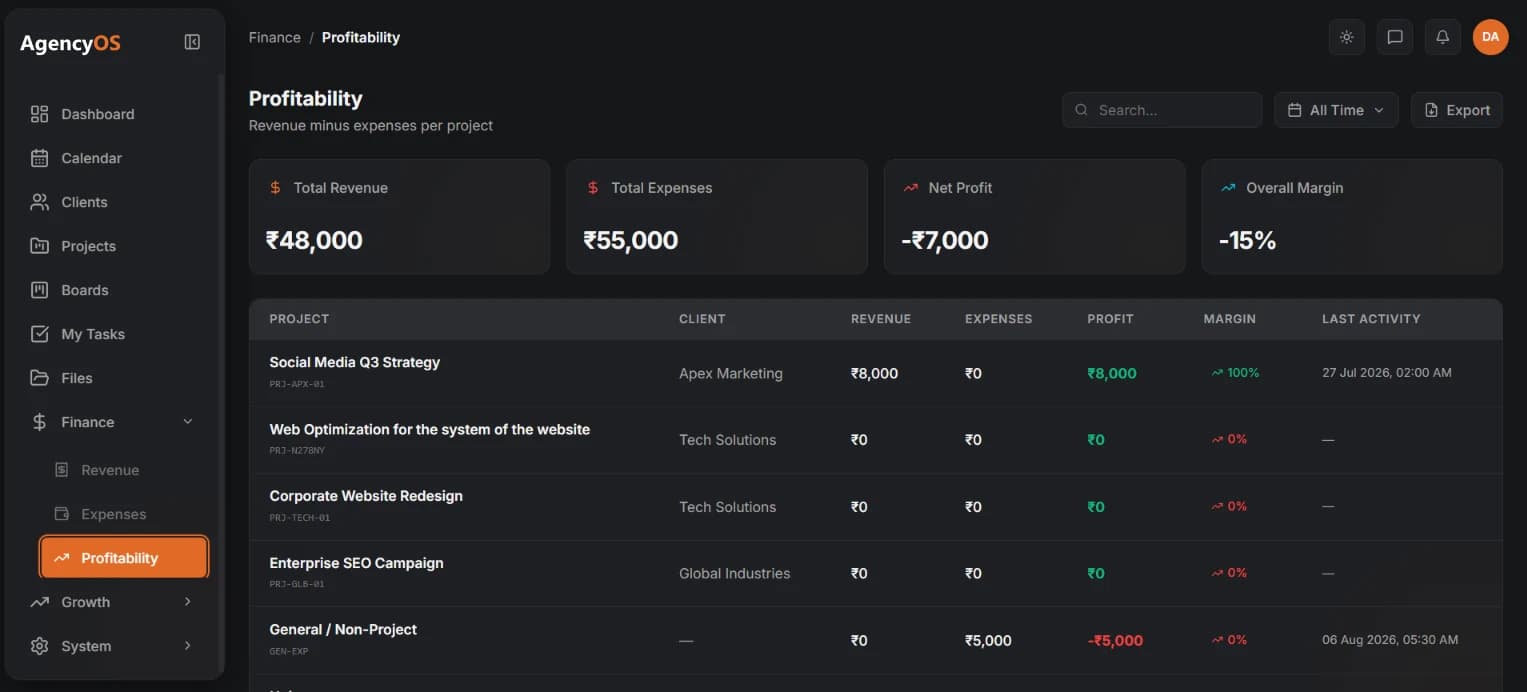Image resolution: width=1527 pixels, height=692 pixels.
Task: Open Enterprise SEO Campaign project
Action: pos(356,563)
